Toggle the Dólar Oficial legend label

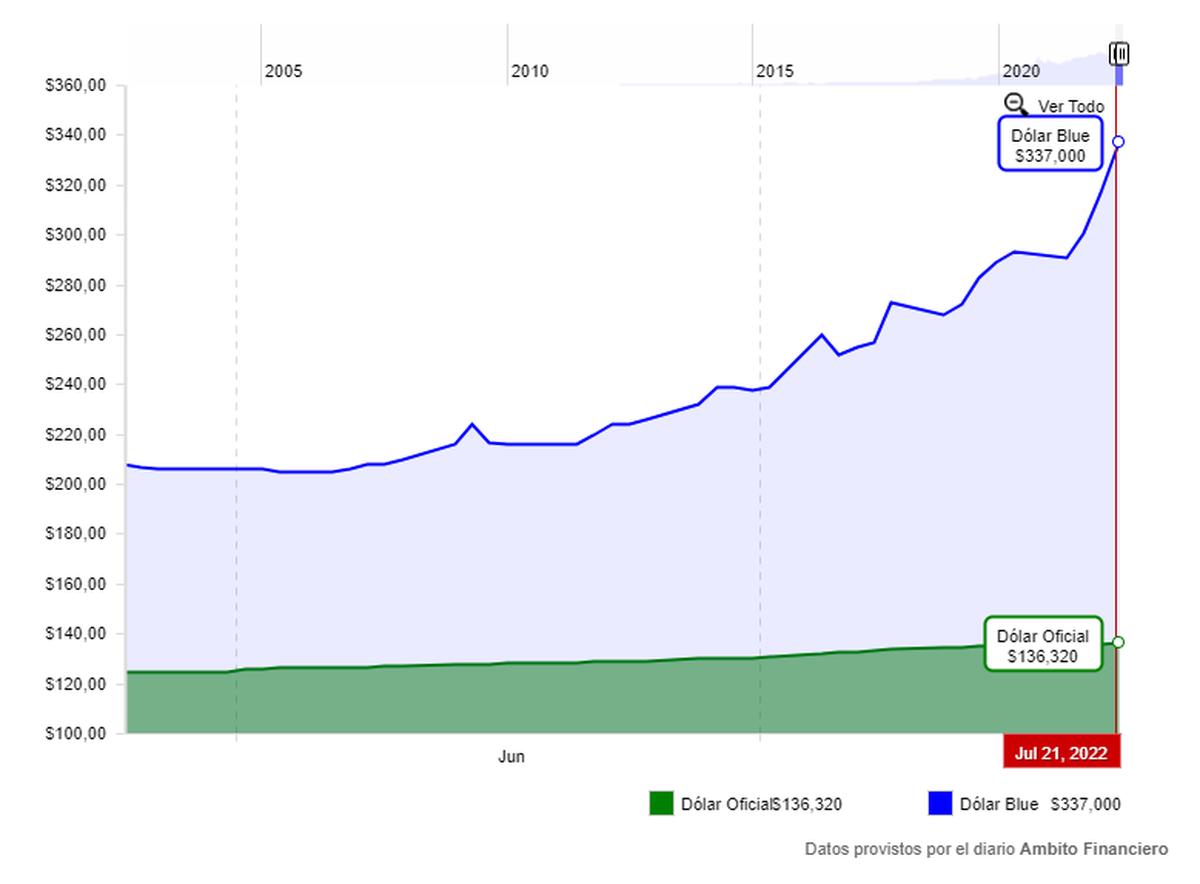[726, 804]
